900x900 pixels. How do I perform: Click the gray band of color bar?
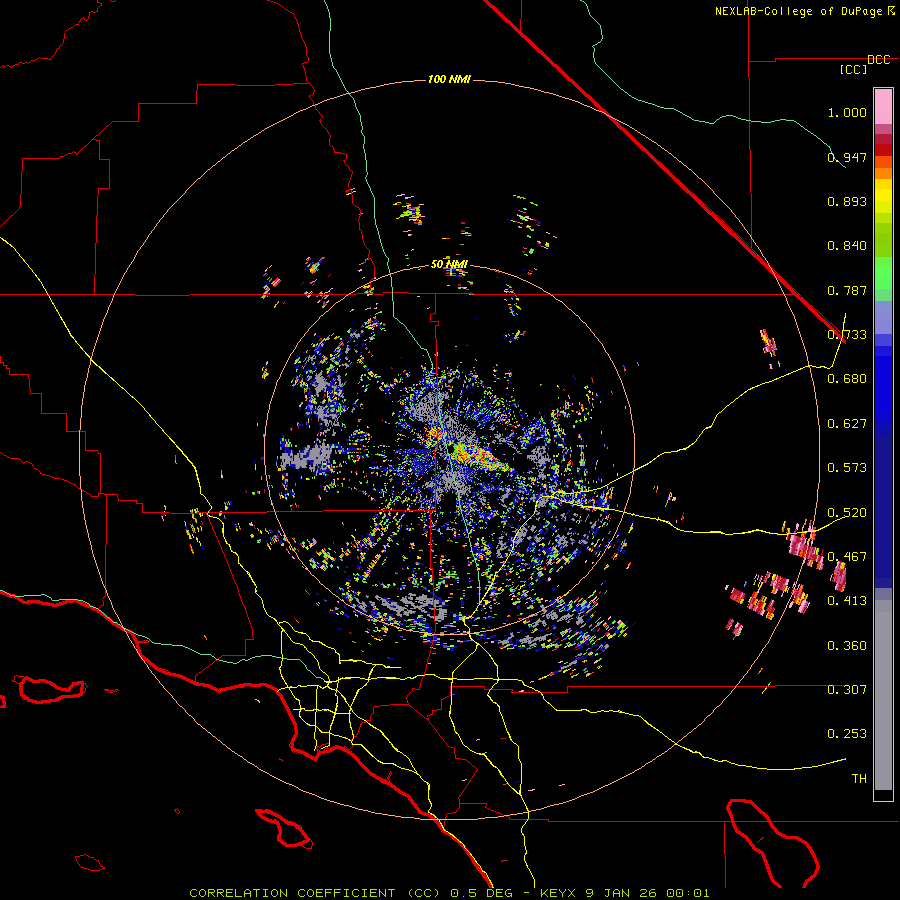coord(883,695)
